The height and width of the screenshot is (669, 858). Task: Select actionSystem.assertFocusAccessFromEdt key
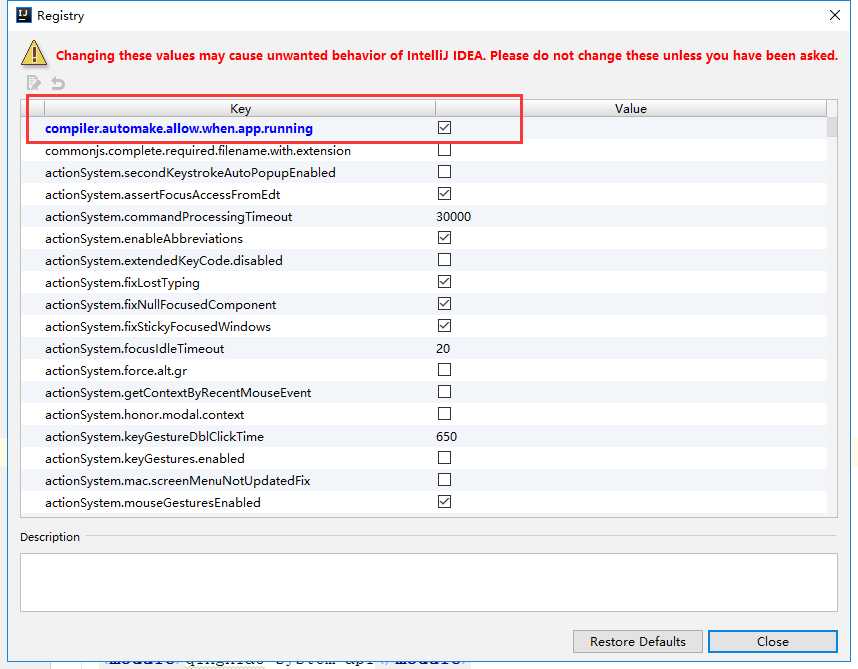162,194
